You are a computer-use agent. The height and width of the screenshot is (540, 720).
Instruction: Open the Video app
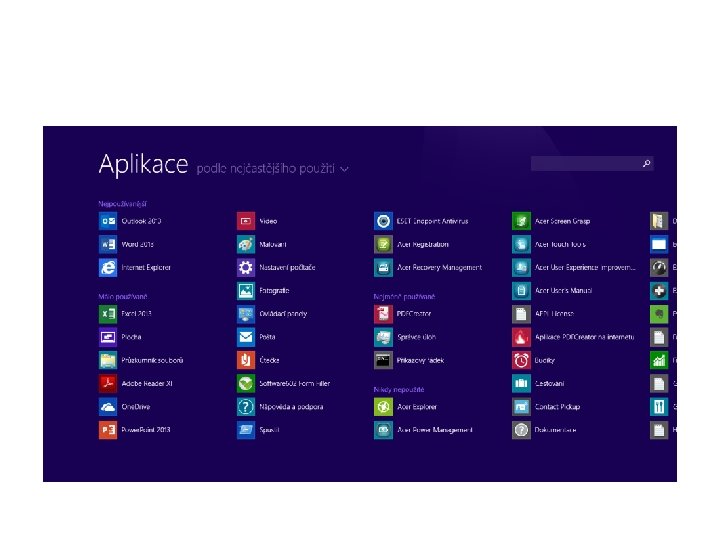point(257,221)
